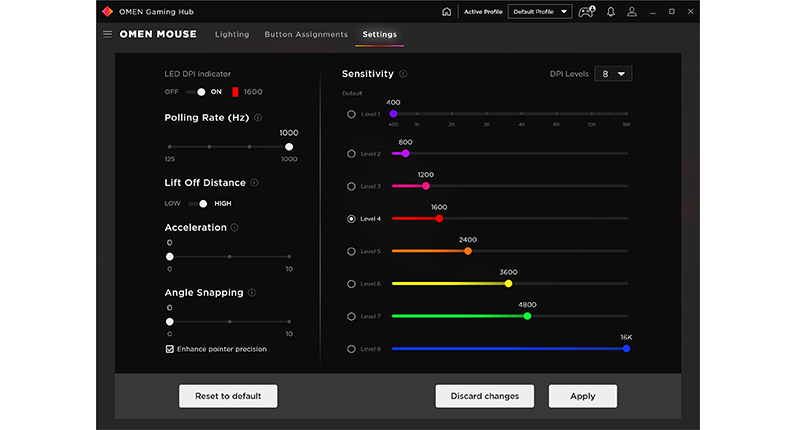Click Level 4 red 1600 slider knob
The width and height of the screenshot is (795, 430).
[x=439, y=219]
